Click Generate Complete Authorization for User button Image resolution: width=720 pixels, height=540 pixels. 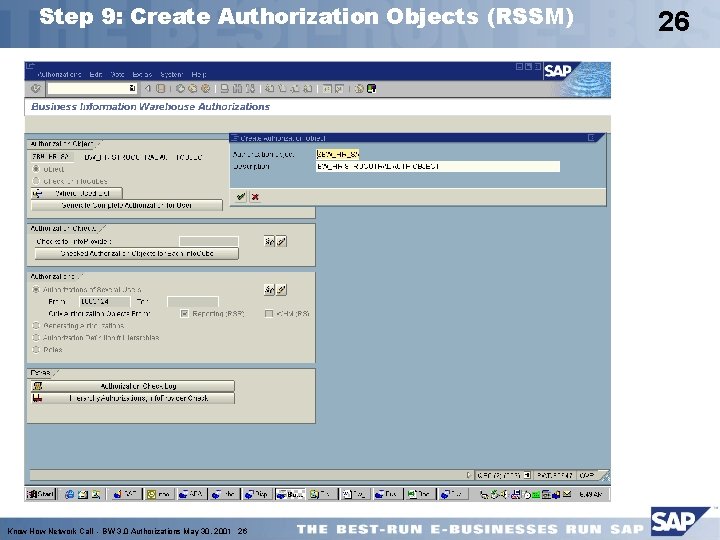coord(126,205)
